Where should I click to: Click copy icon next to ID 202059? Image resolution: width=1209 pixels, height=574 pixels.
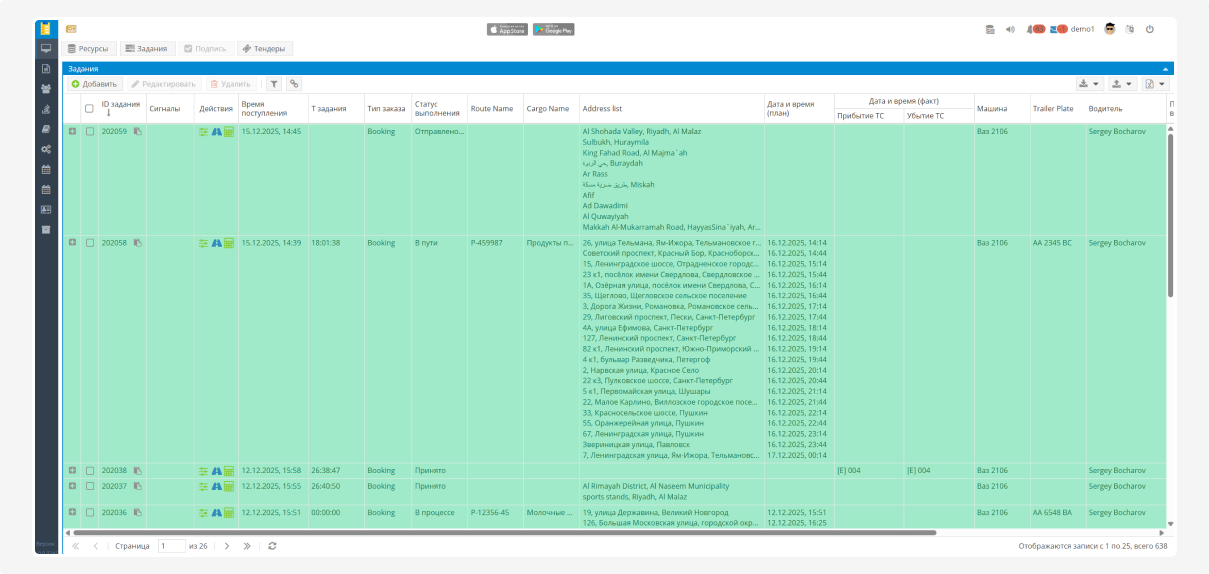pos(138,132)
